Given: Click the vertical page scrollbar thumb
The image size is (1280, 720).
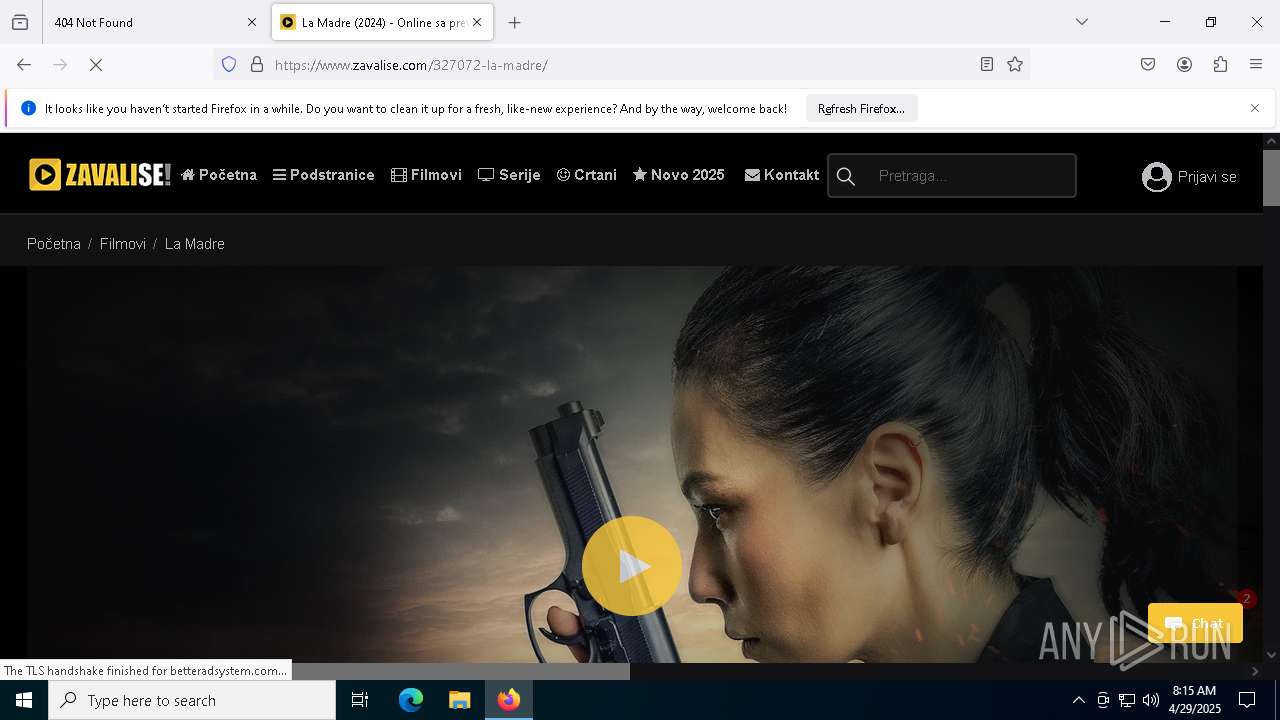Looking at the screenshot, I should pos(1271,177).
